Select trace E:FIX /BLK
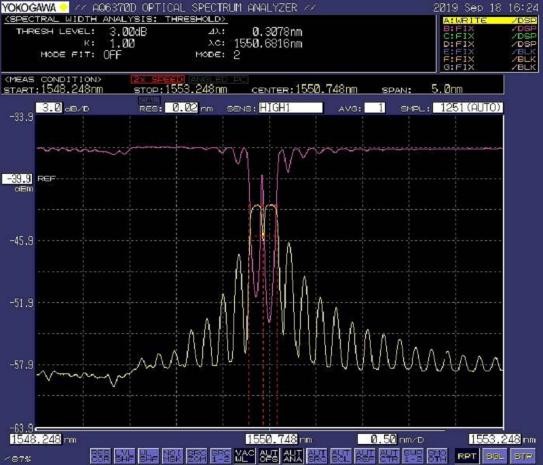Image resolution: width=543 pixels, height=465 pixels. tap(489, 52)
